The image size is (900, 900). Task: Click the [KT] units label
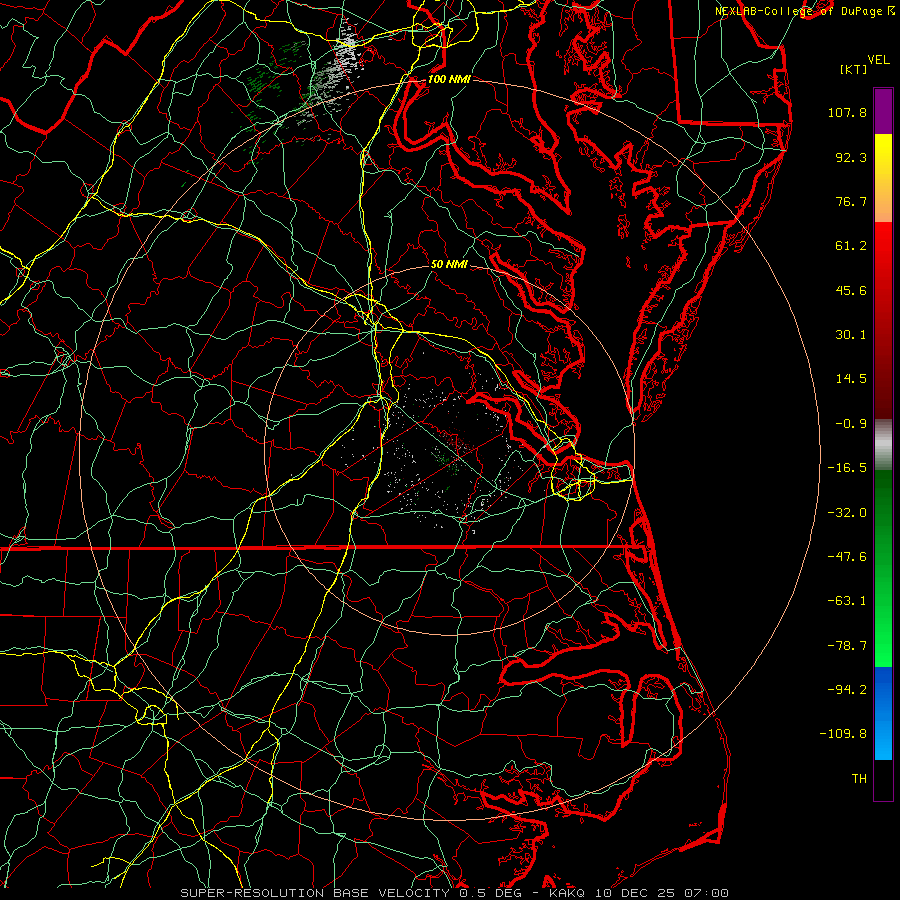(x=853, y=69)
